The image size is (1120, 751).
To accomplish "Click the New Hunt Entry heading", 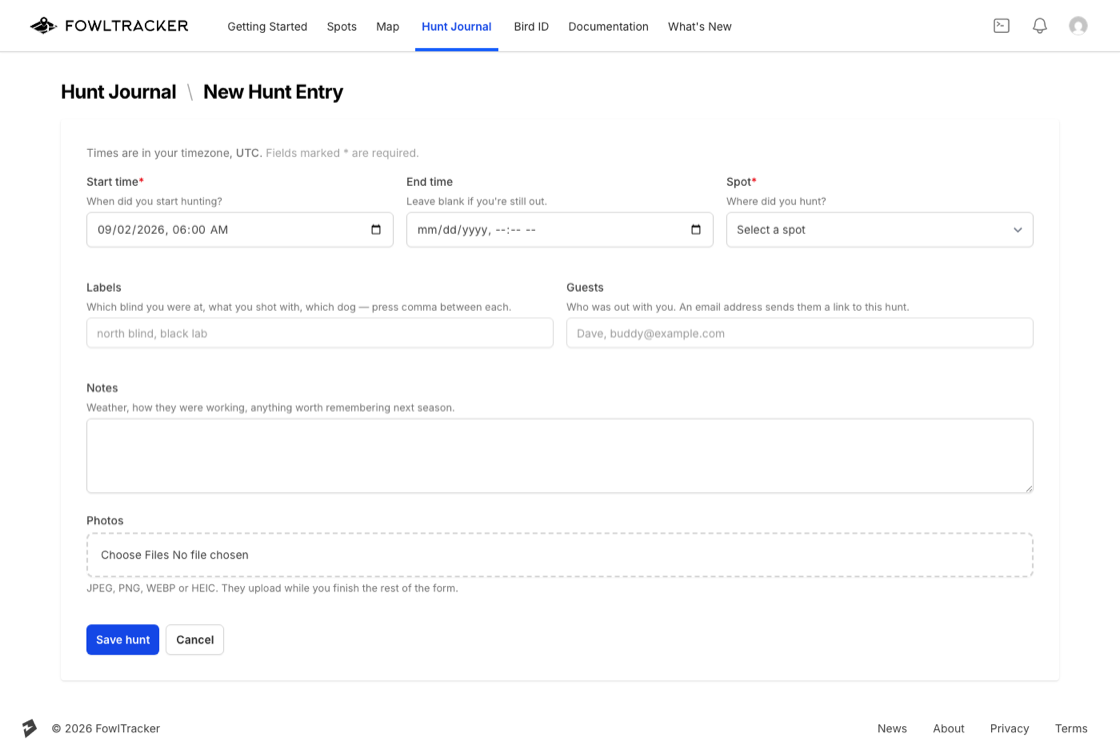I will pyautogui.click(x=273, y=91).
